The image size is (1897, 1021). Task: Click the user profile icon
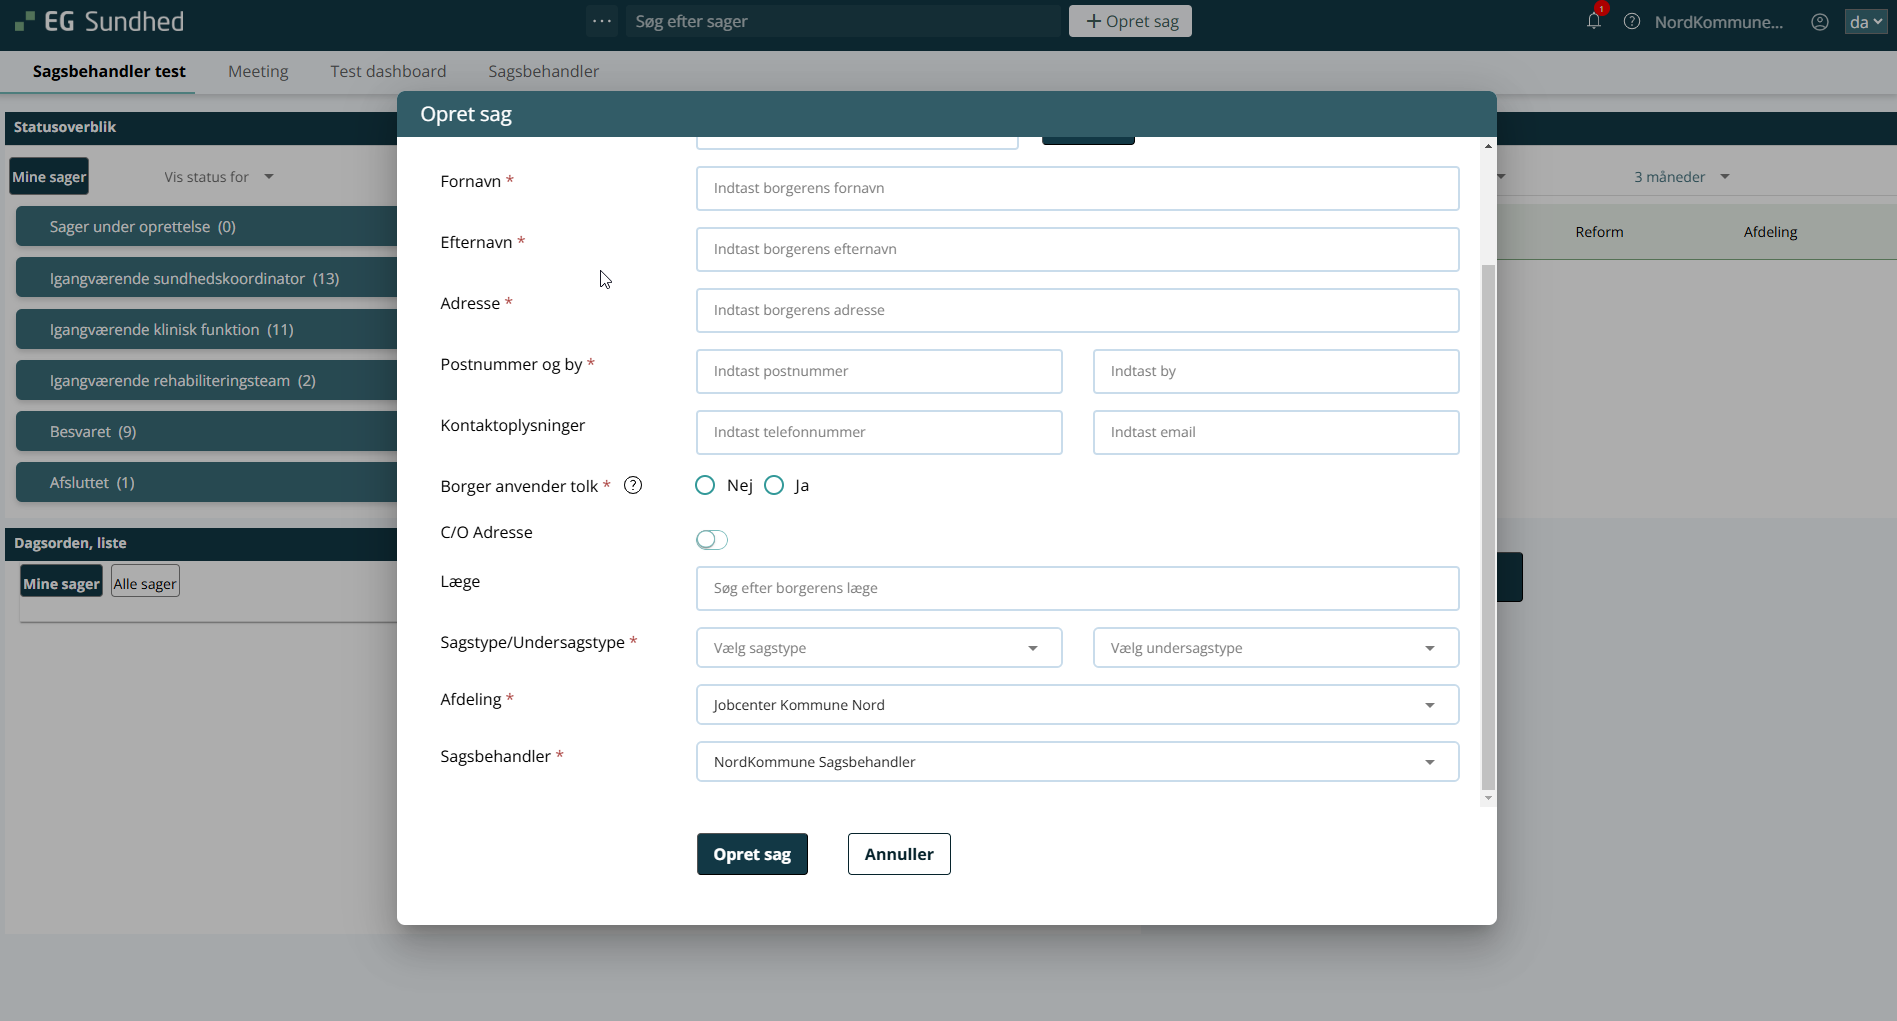[x=1819, y=22]
